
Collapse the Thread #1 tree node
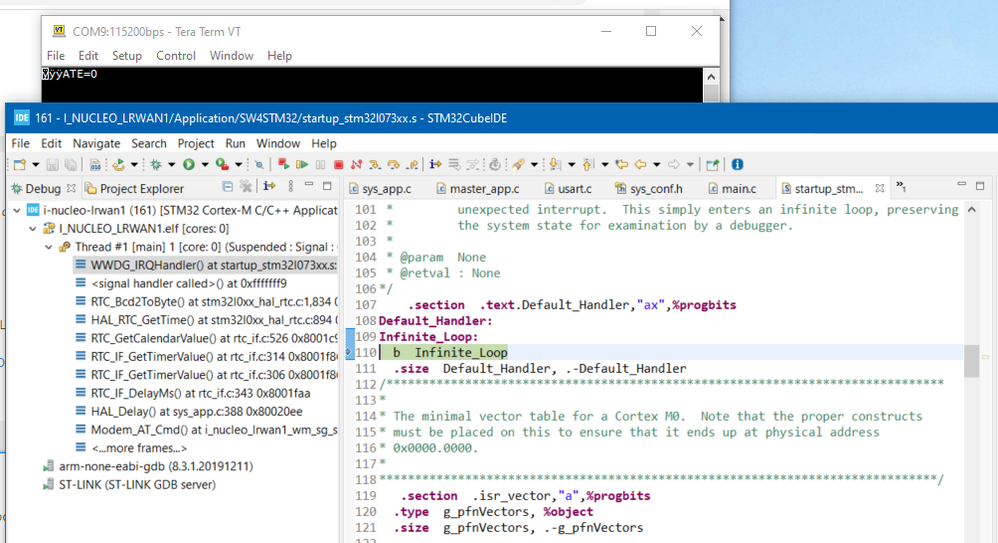click(49, 247)
